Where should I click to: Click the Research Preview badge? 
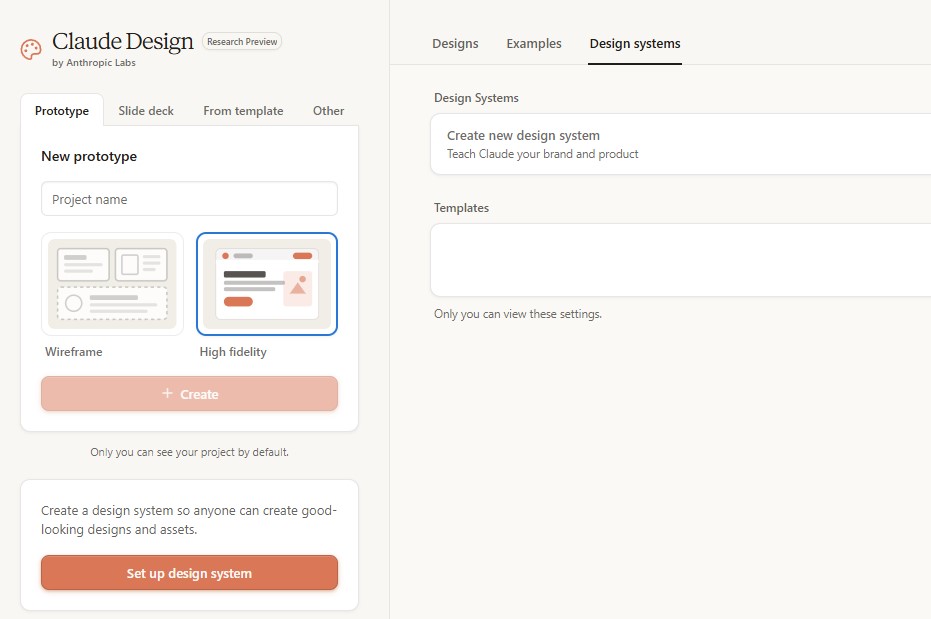tap(242, 42)
